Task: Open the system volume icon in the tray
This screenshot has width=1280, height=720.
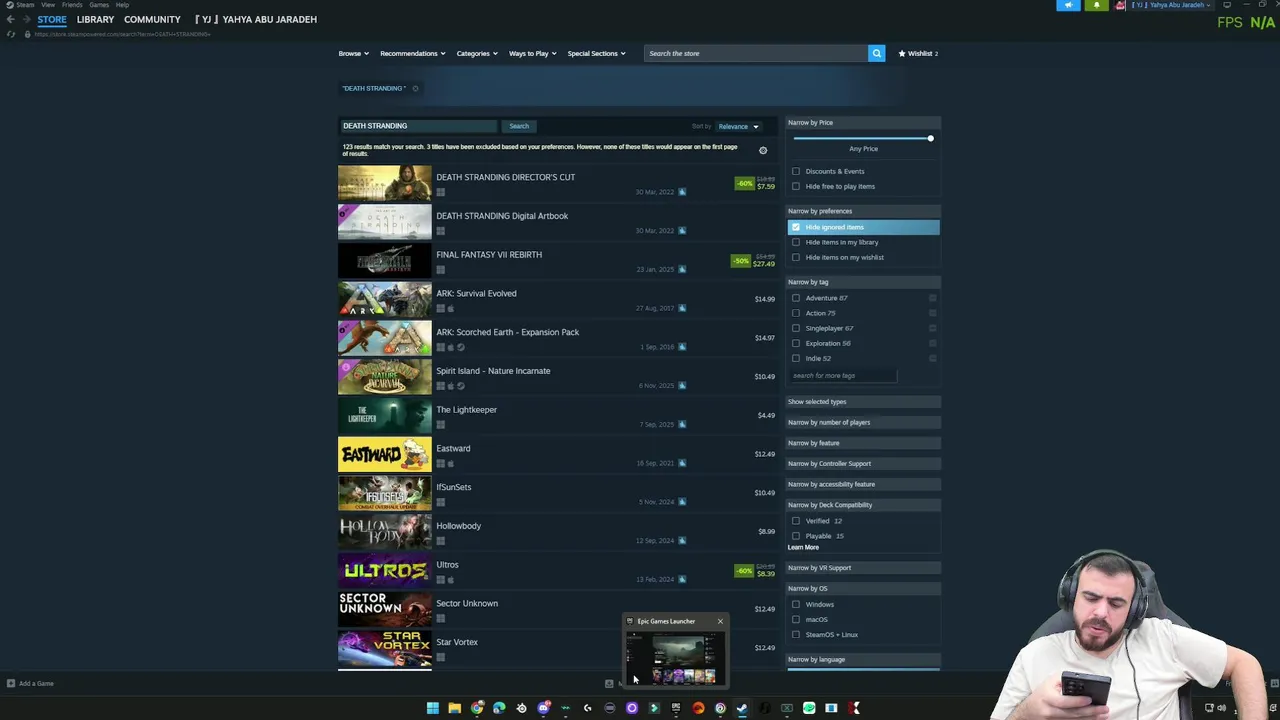Action: [x=1221, y=708]
